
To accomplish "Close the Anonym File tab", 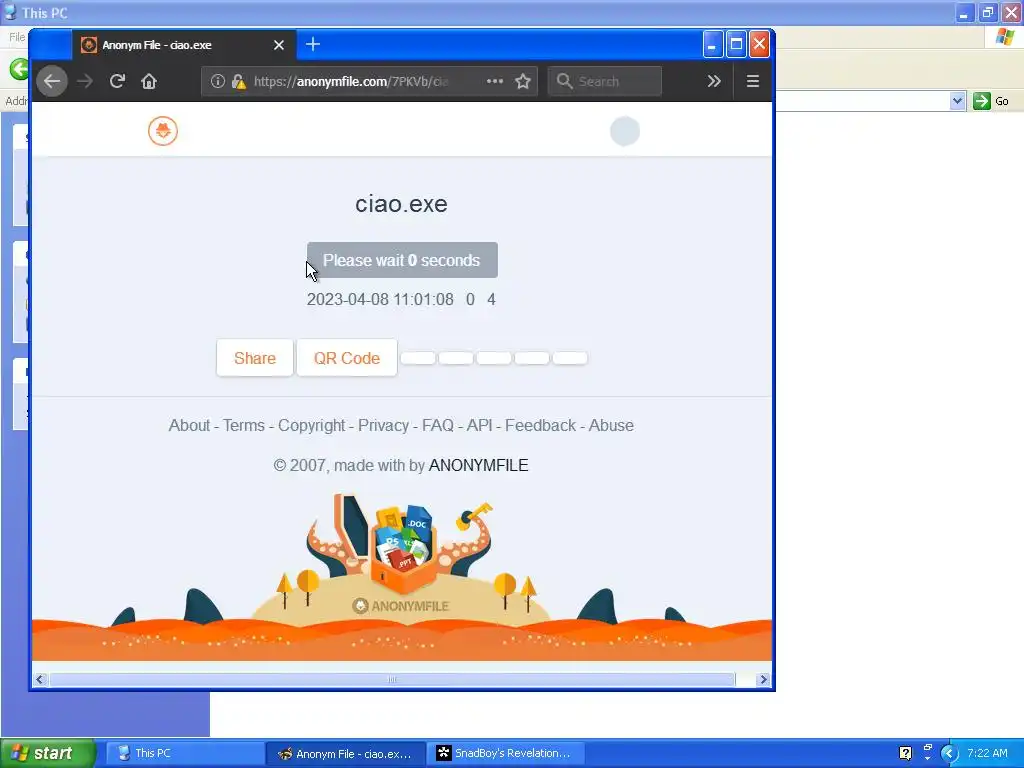I will (279, 45).
